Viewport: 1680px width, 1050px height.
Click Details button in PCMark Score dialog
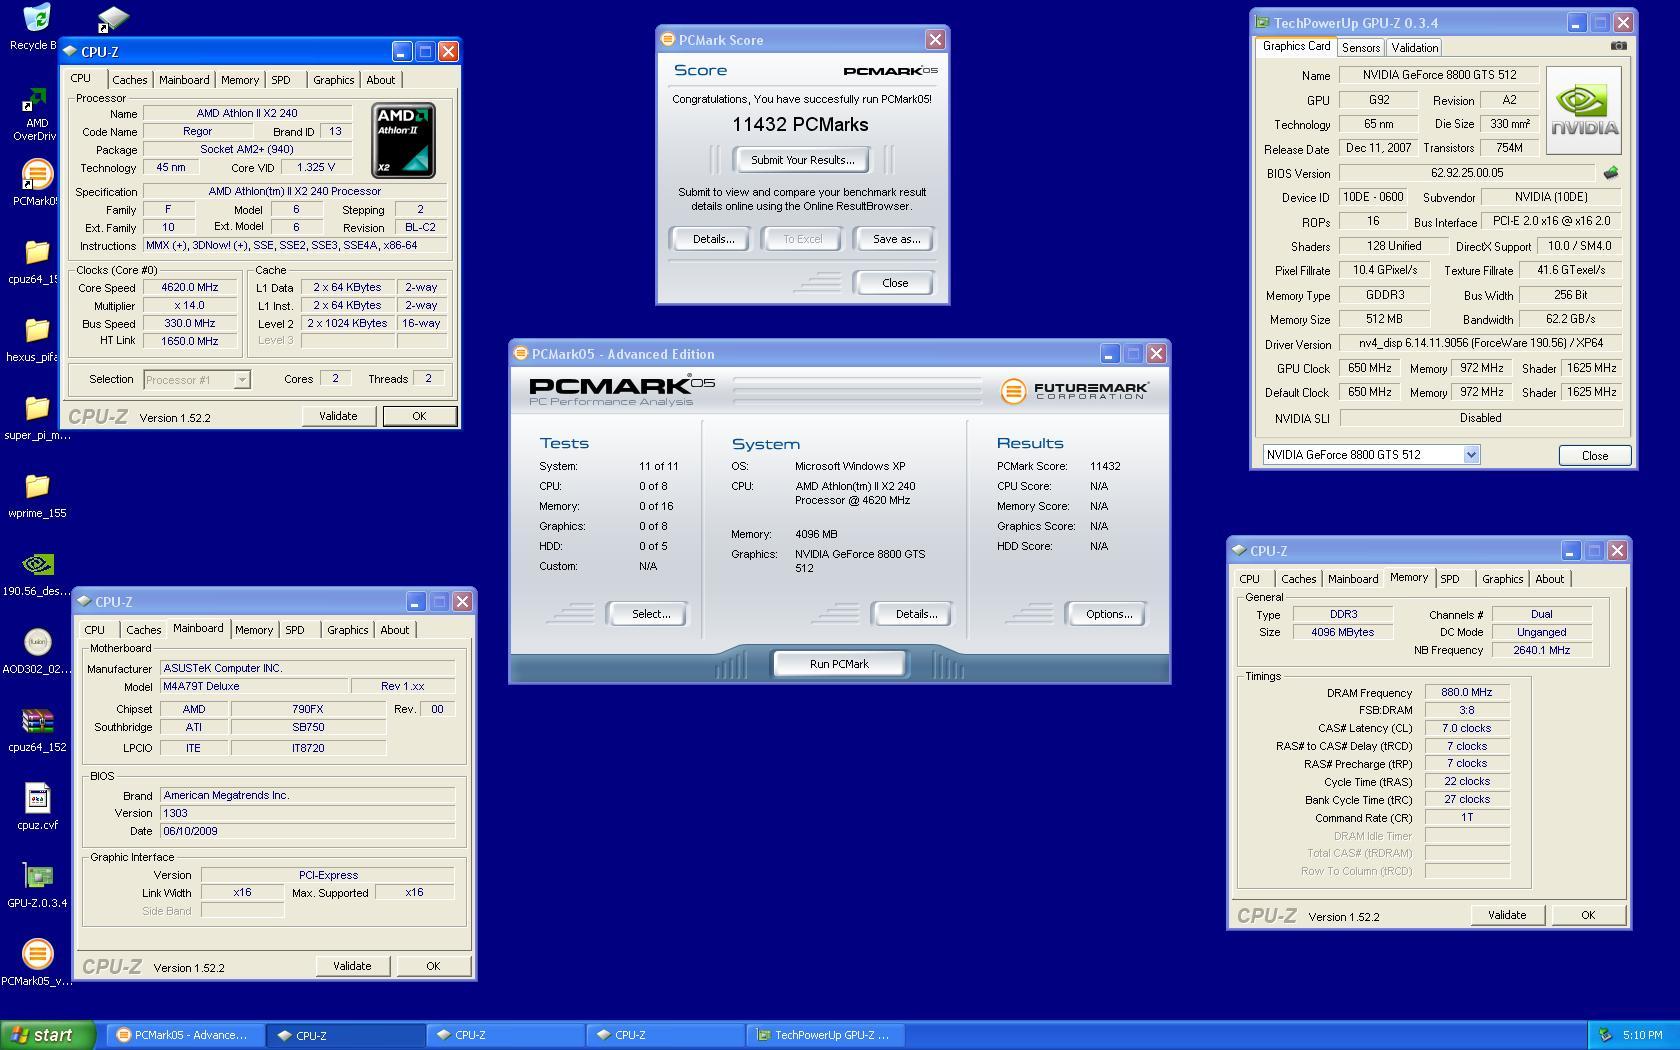(713, 239)
